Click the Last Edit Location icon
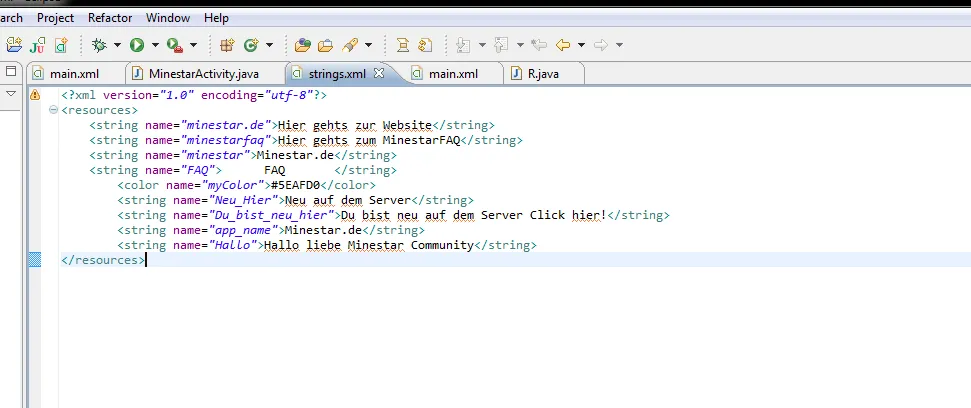971x408 pixels. (x=539, y=45)
